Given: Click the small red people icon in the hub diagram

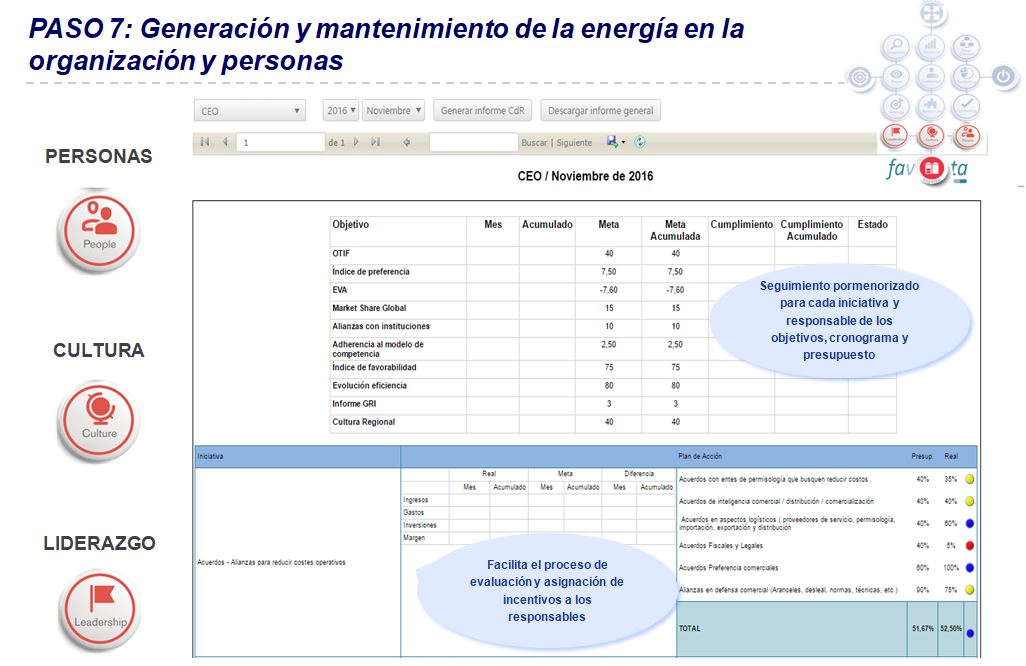Looking at the screenshot, I should coord(968,135).
